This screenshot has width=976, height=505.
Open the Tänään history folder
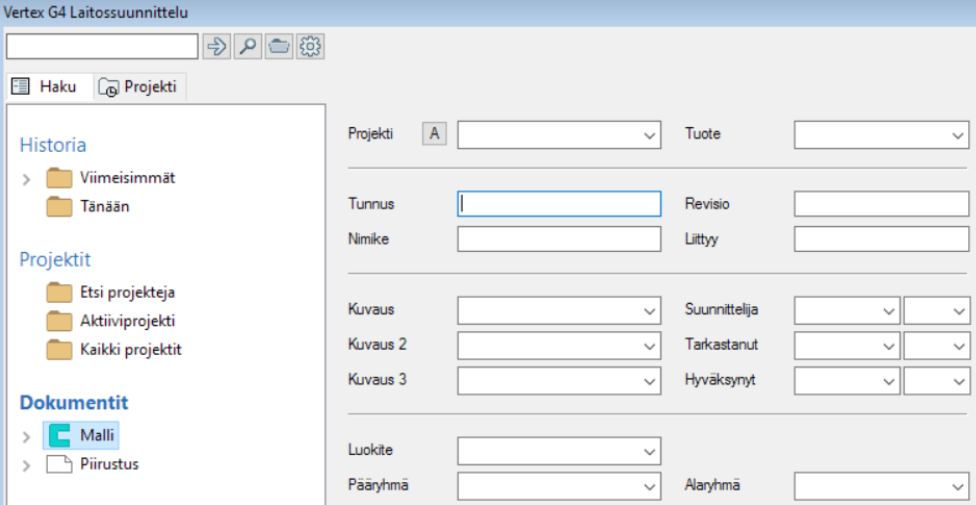pos(59,207)
